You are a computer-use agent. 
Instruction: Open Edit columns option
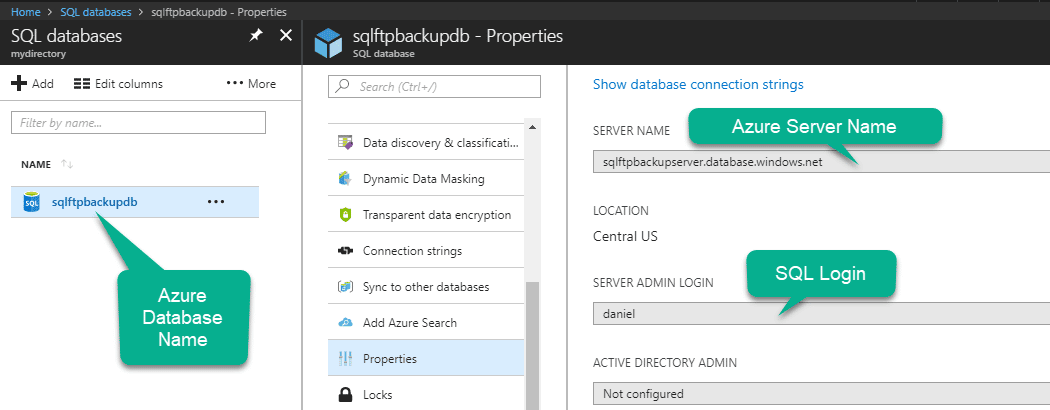pos(119,84)
